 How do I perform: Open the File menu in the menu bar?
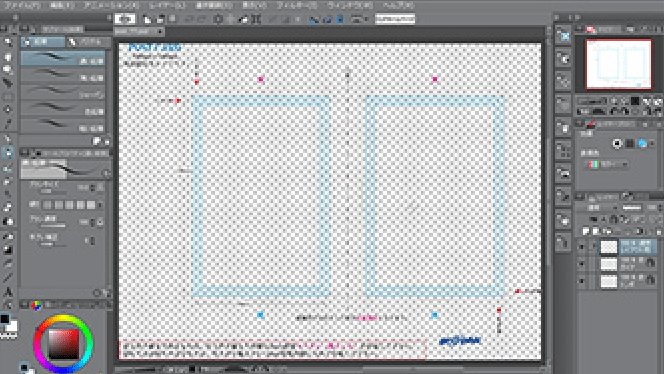coord(22,6)
